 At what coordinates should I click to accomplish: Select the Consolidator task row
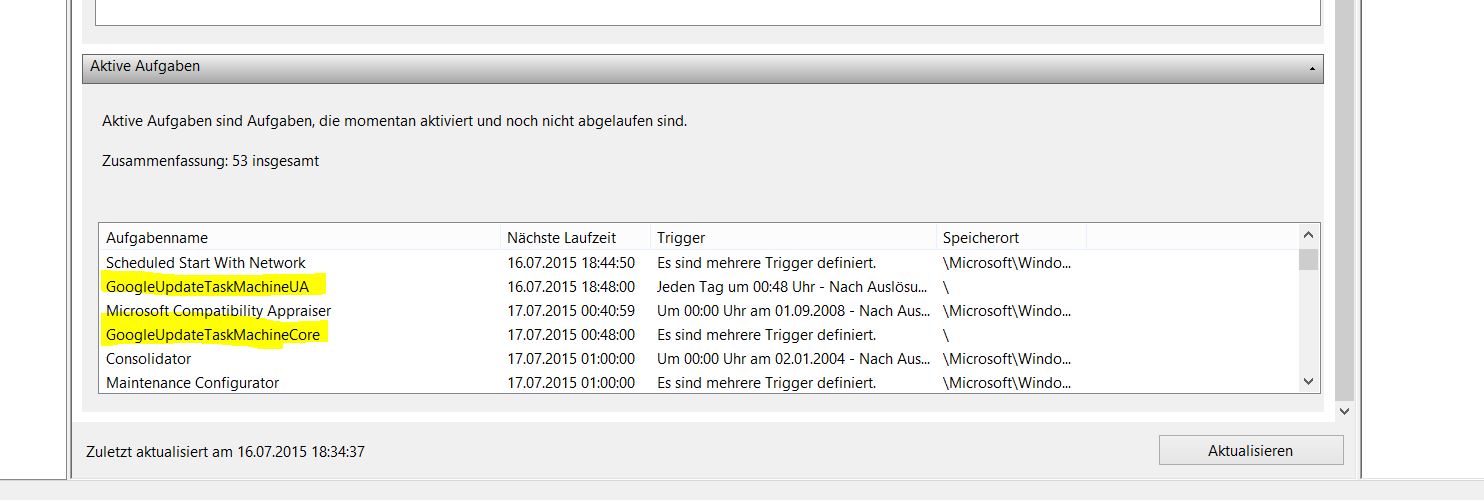tap(149, 359)
